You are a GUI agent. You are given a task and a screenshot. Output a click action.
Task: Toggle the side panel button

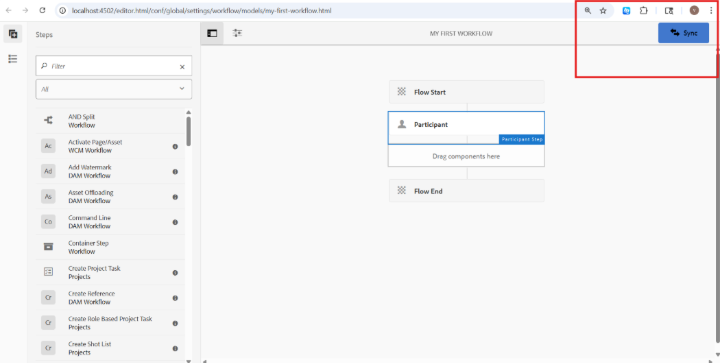coord(212,34)
